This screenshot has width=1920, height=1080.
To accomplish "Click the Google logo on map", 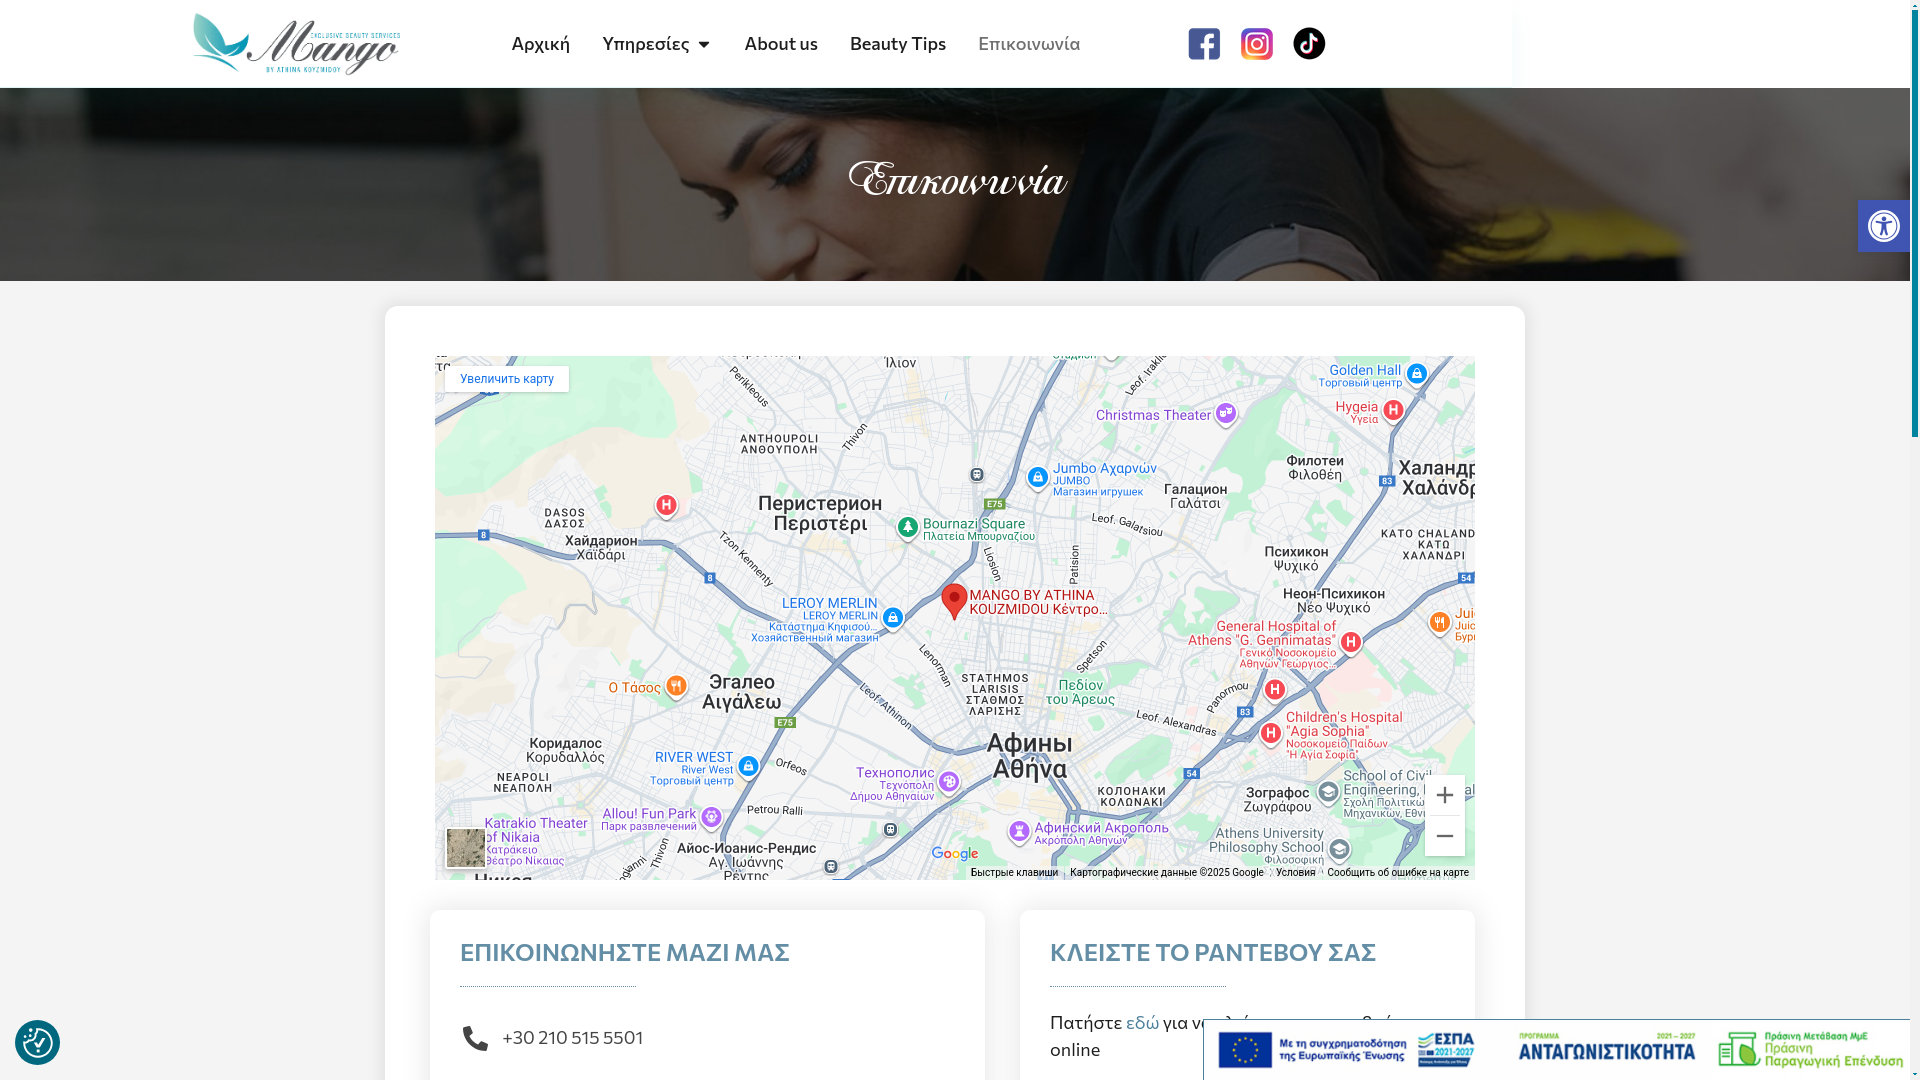I will pos(955,854).
